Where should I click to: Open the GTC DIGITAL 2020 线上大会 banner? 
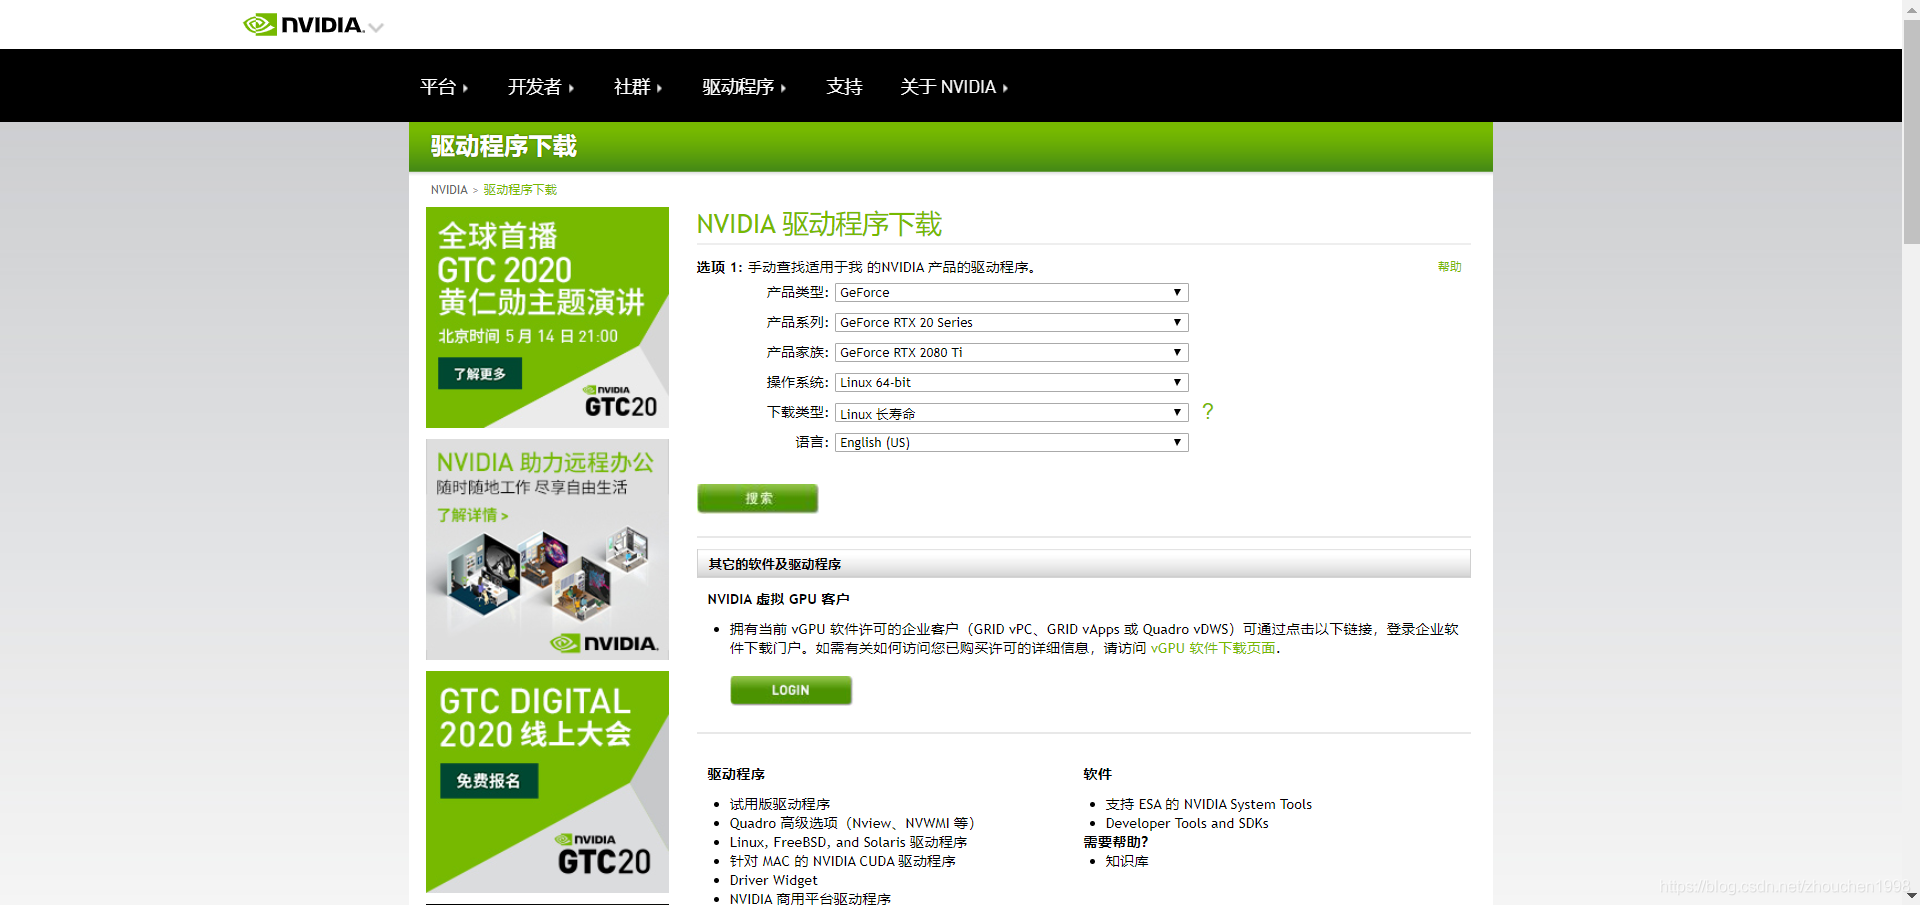547,782
